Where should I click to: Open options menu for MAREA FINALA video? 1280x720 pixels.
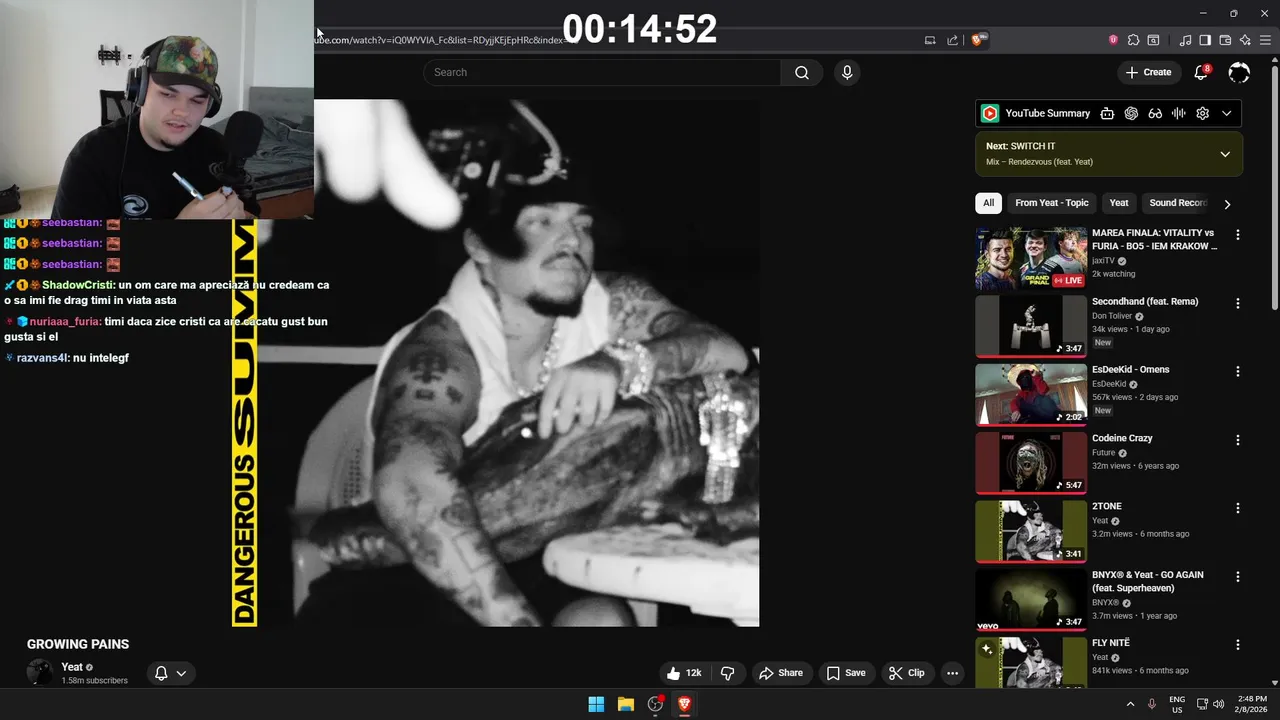tap(1238, 235)
